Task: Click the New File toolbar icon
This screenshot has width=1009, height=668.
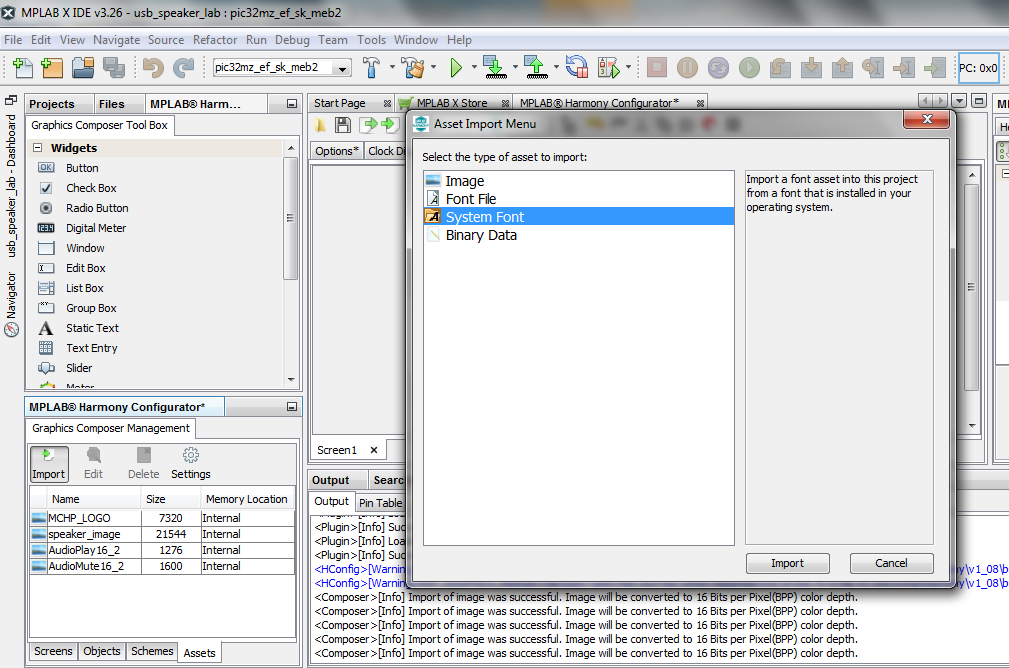Action: (22, 68)
